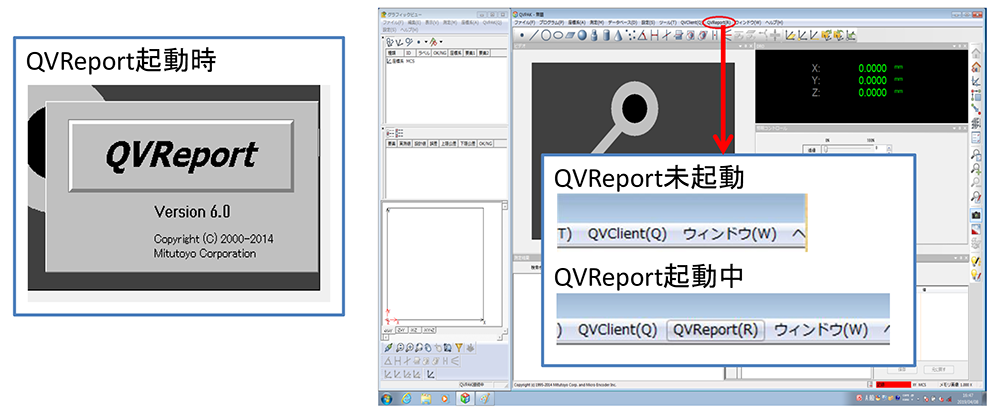This screenshot has width=1000, height=416.
Task: Select the Ellipse measurement tool
Action: point(558,36)
